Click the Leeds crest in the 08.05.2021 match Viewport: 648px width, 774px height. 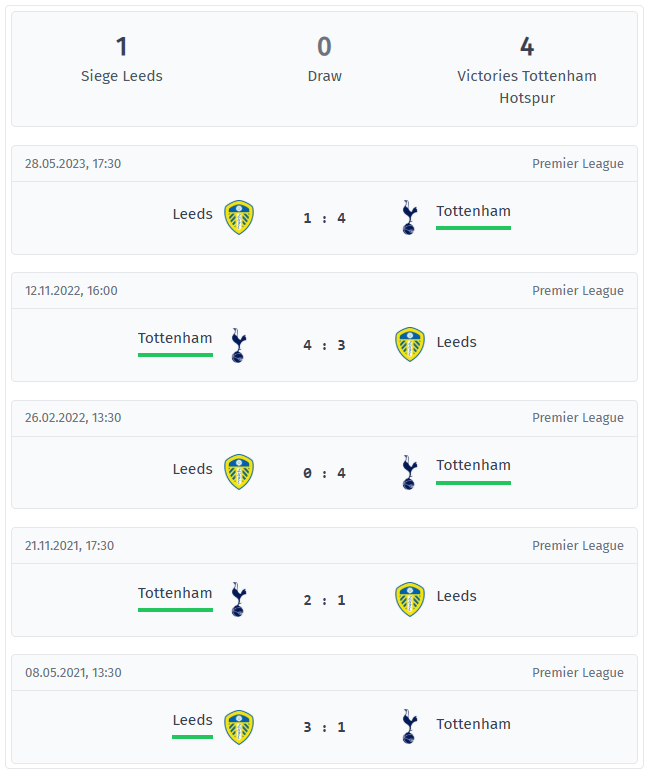(x=238, y=727)
